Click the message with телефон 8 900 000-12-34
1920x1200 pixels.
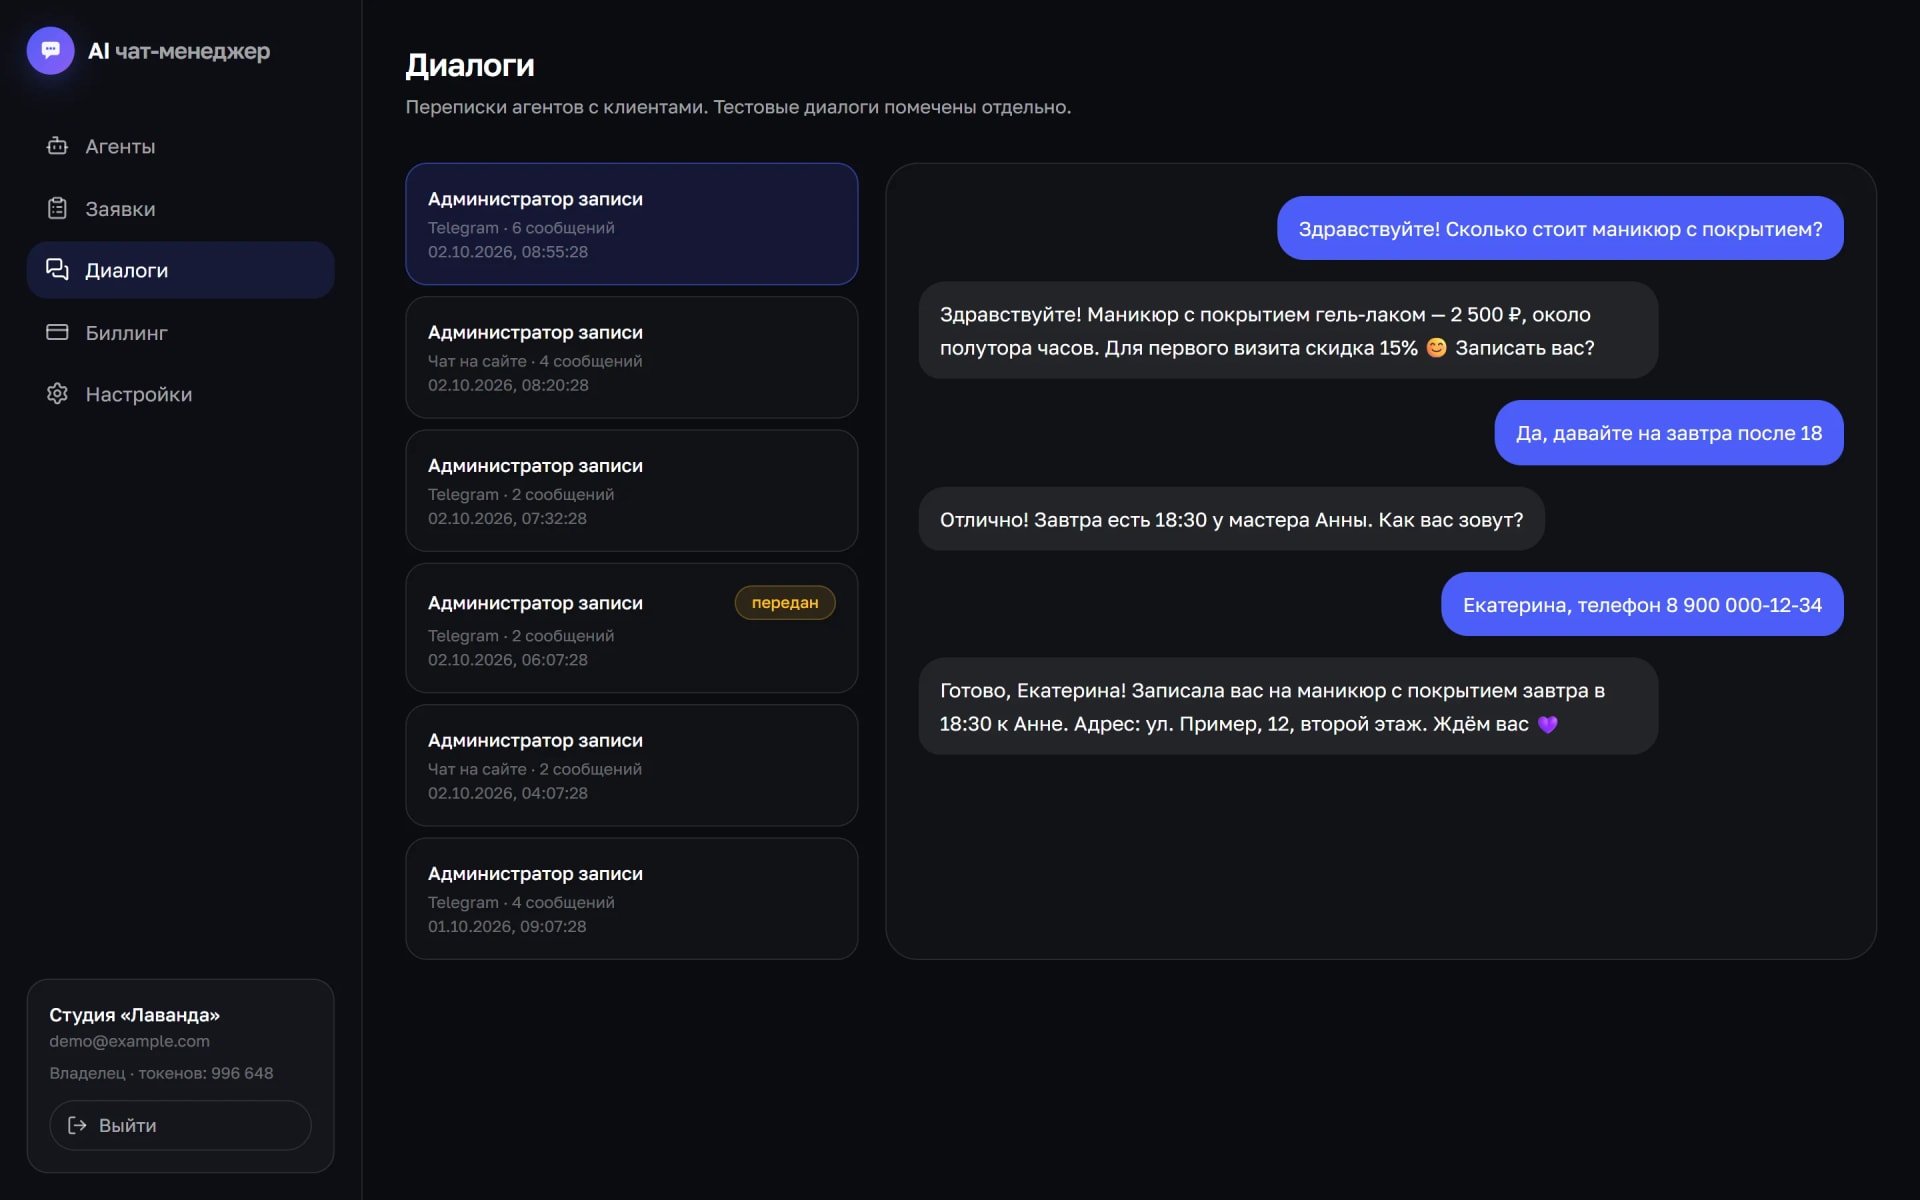1642,604
